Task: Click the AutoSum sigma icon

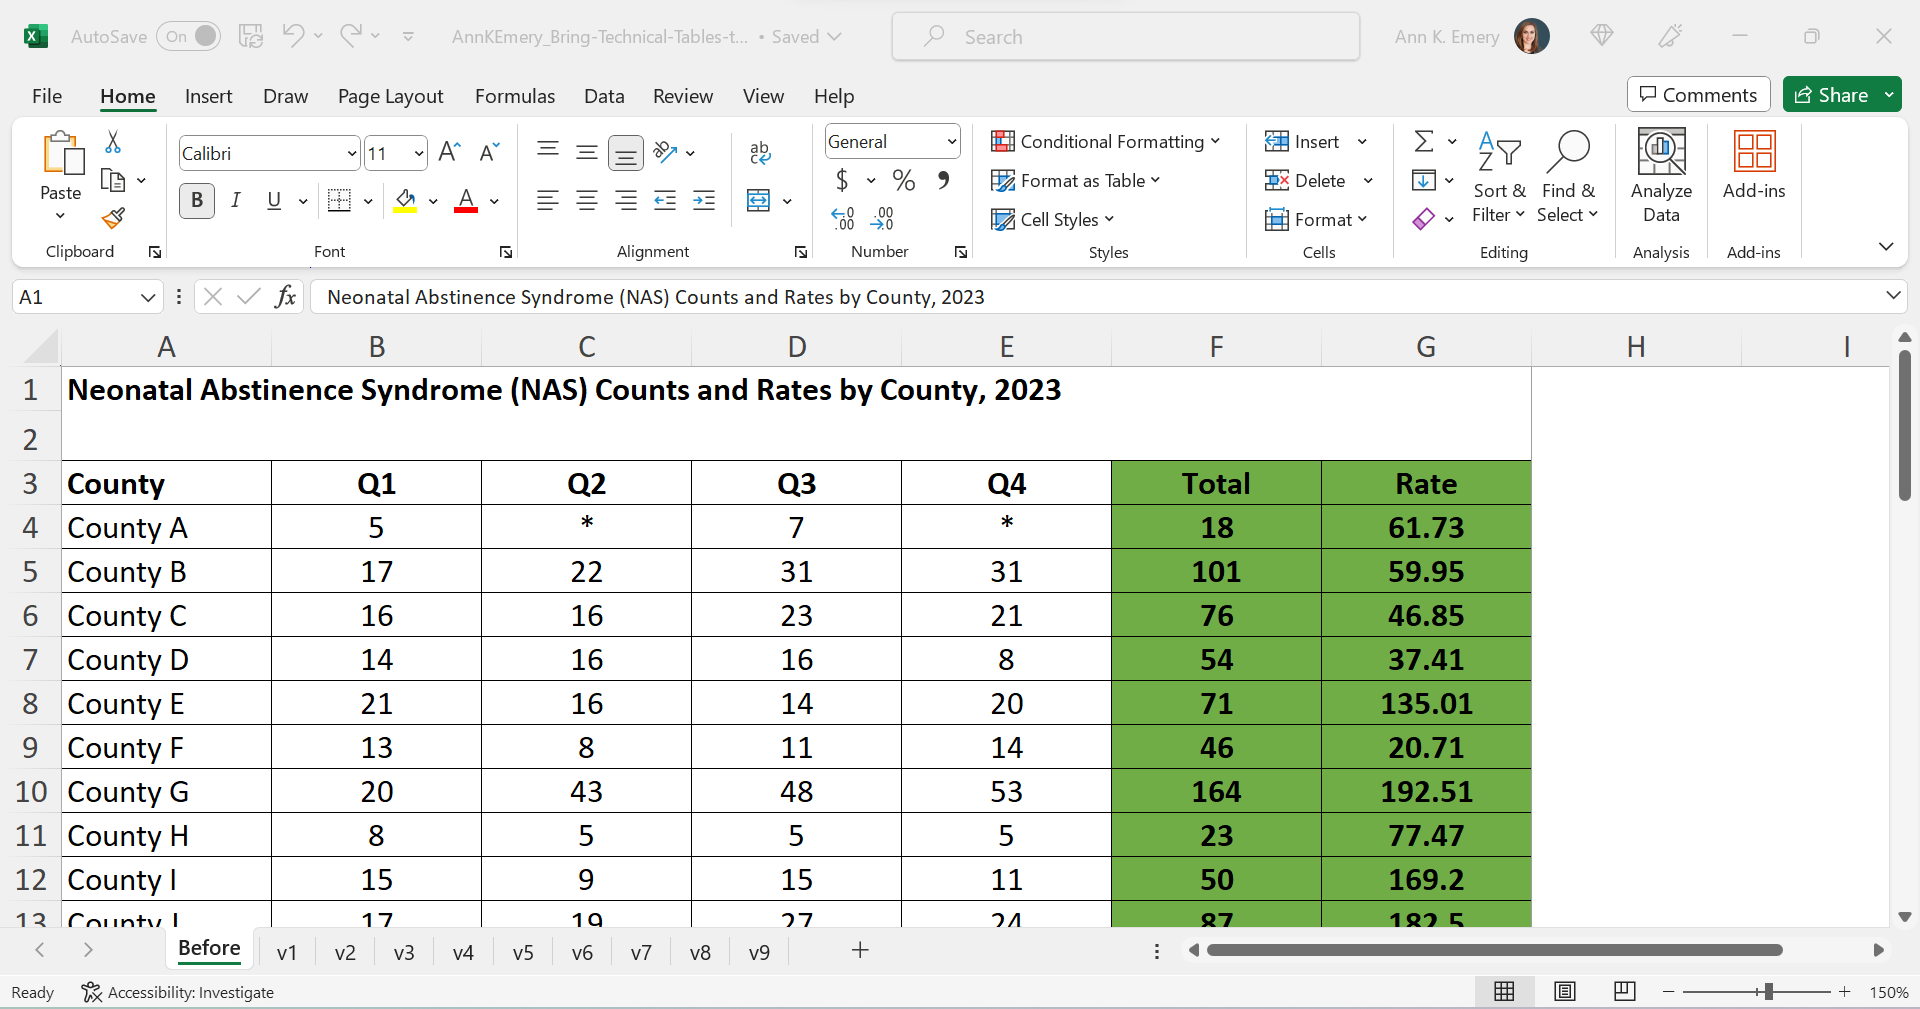Action: pos(1424,141)
